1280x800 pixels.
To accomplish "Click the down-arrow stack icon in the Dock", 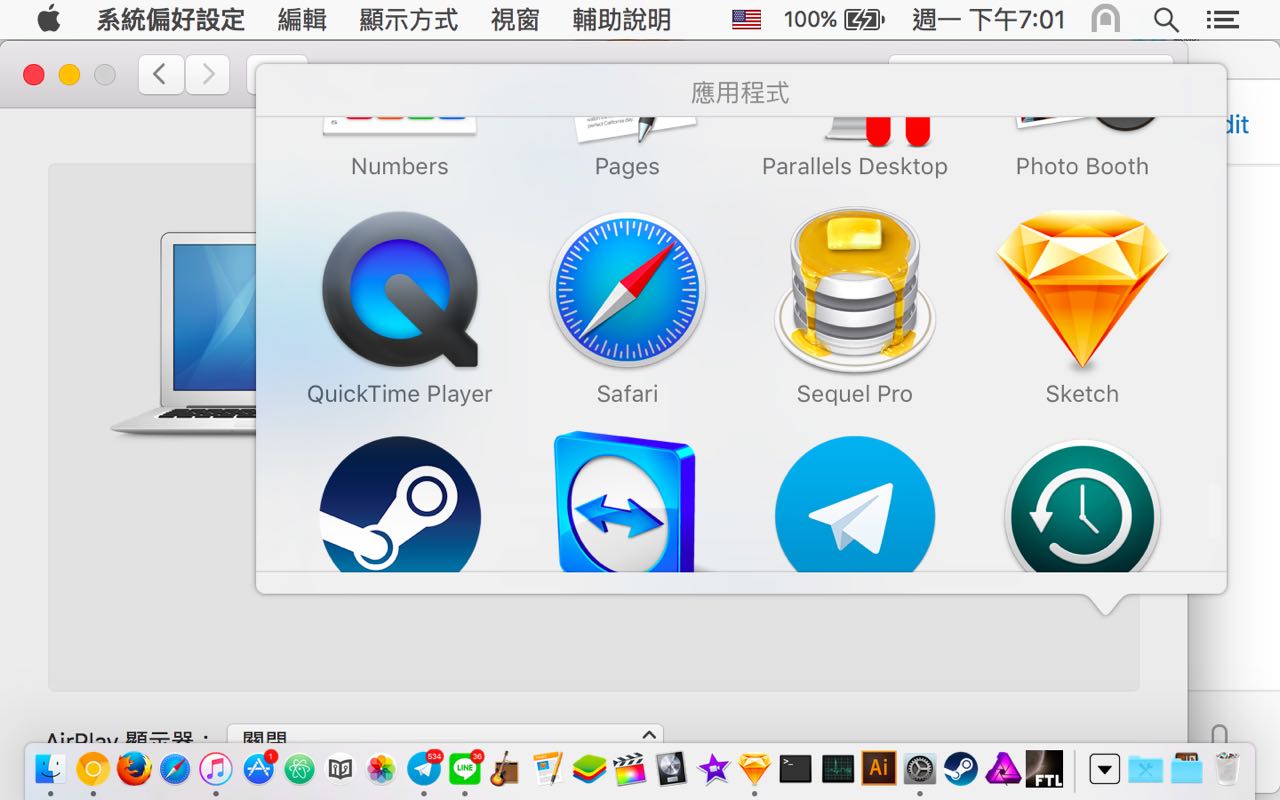I will (1104, 768).
